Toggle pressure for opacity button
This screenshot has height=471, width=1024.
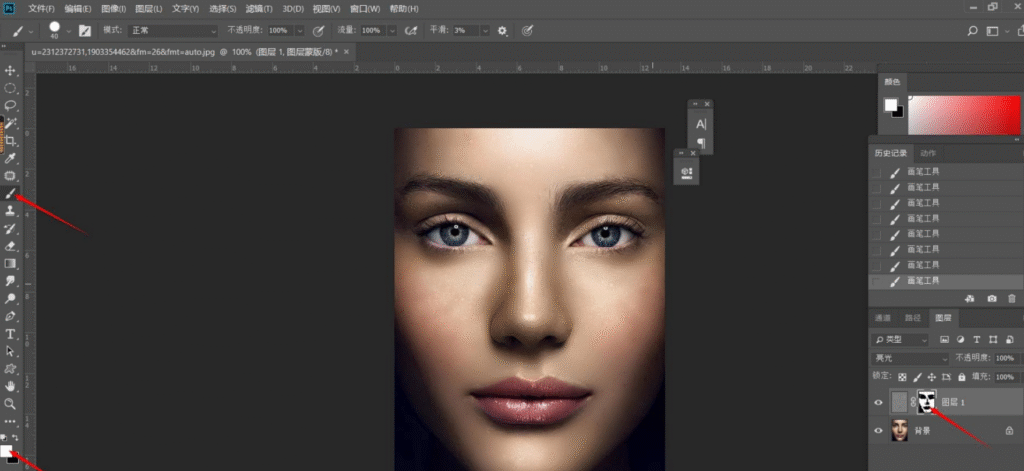click(319, 31)
